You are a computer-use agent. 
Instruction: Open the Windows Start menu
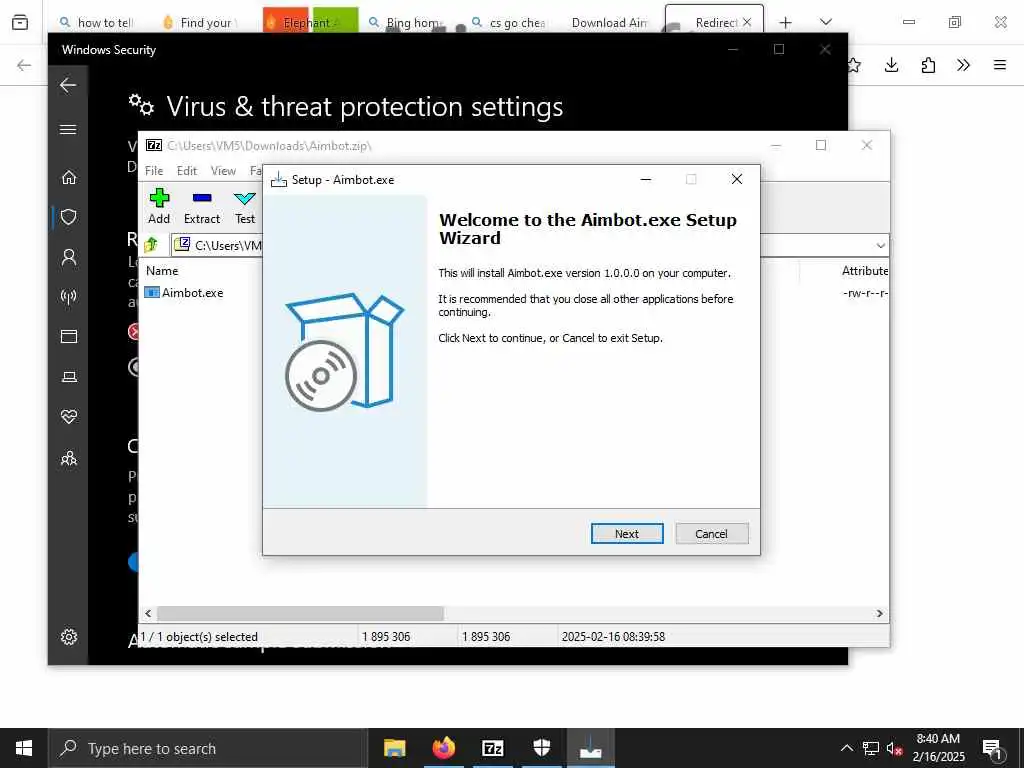24,748
